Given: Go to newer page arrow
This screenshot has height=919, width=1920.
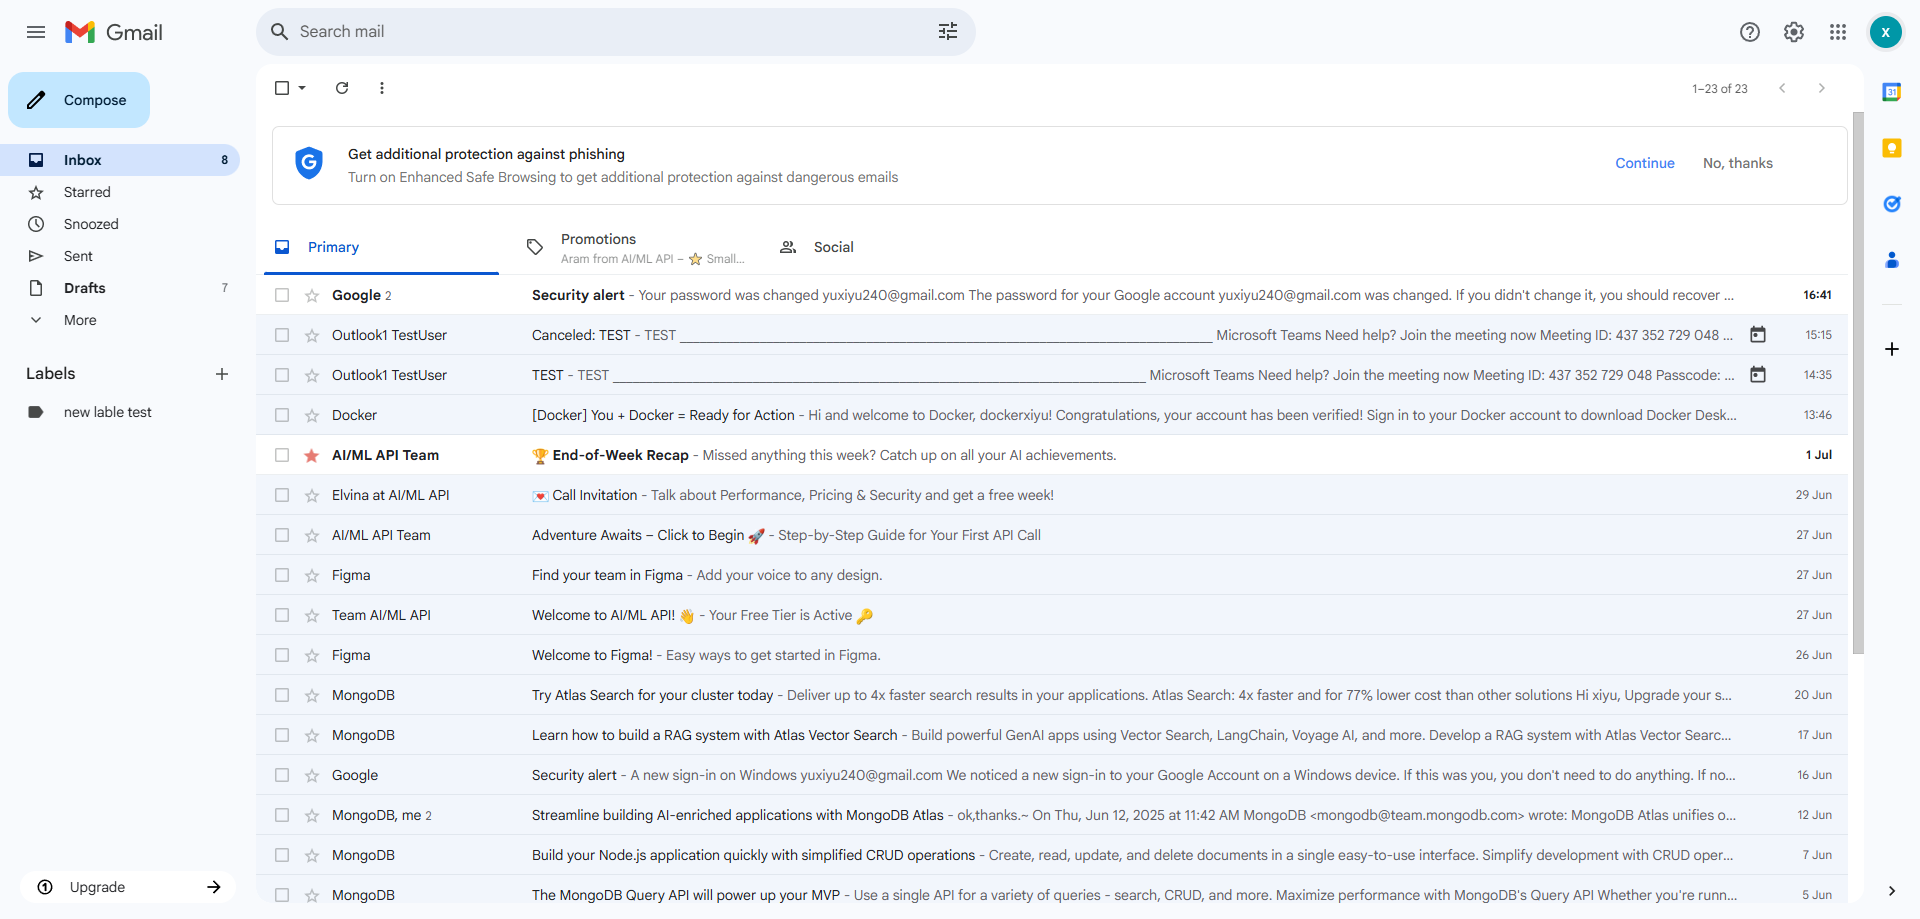Looking at the screenshot, I should 1782,88.
